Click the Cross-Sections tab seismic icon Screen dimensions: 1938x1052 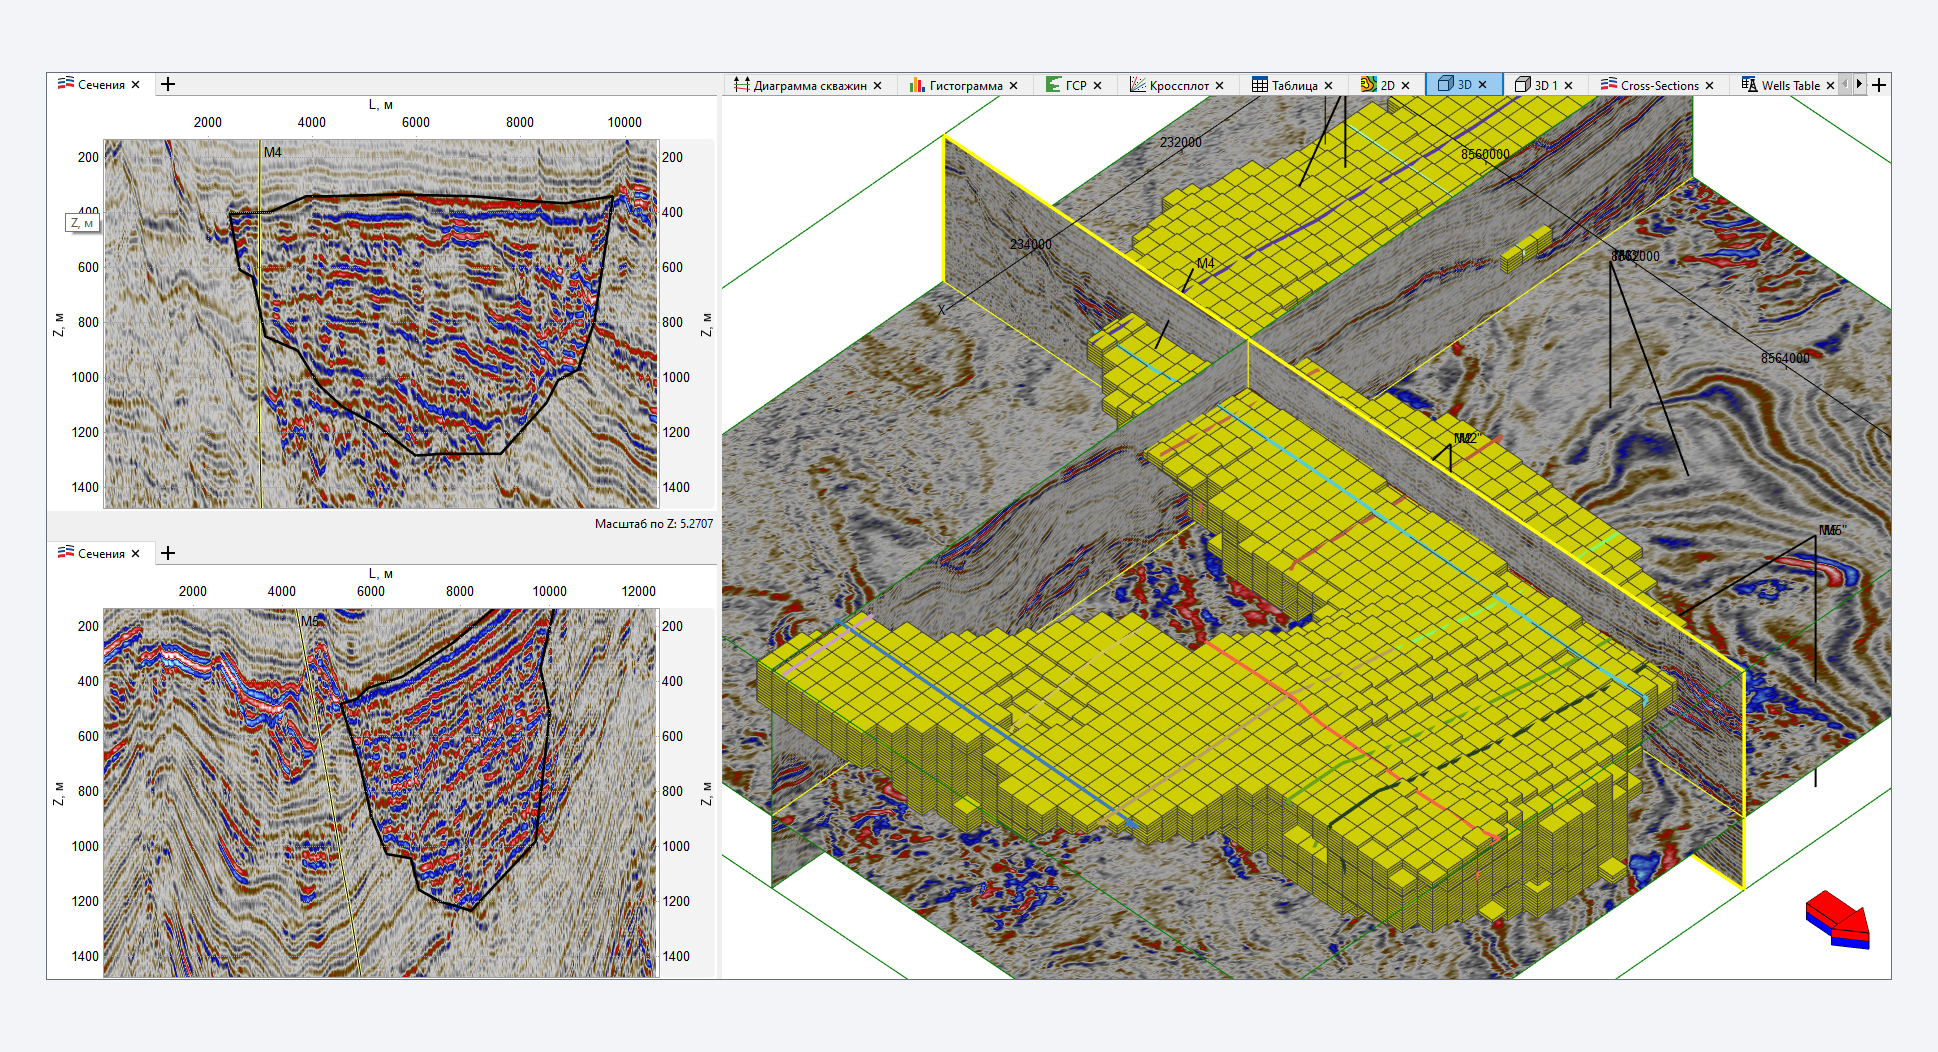[1608, 84]
